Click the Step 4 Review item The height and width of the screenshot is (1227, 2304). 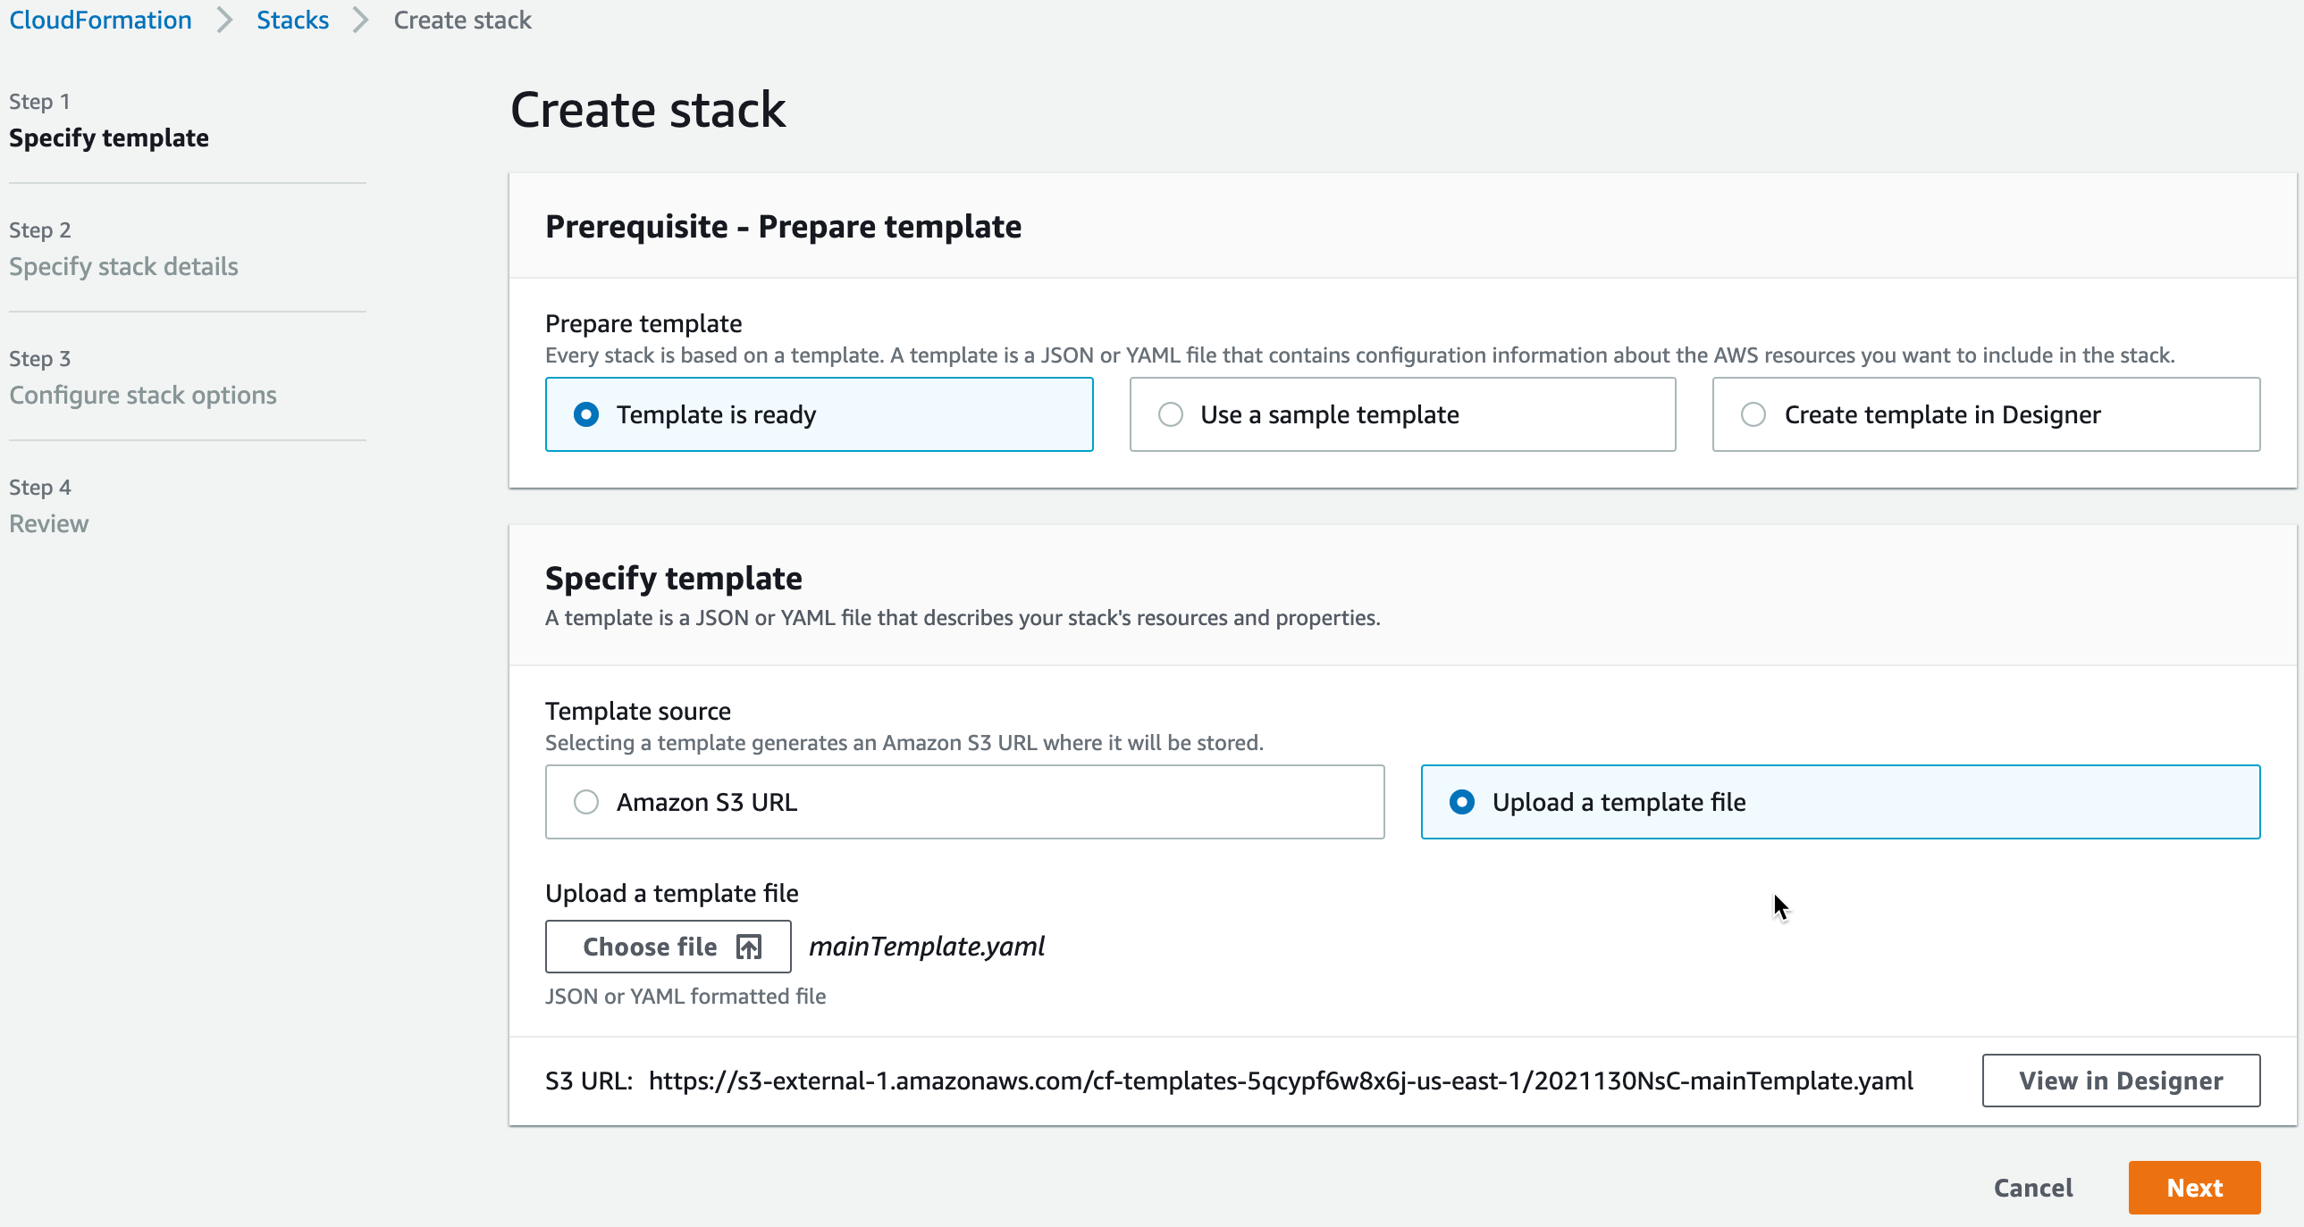coord(49,523)
